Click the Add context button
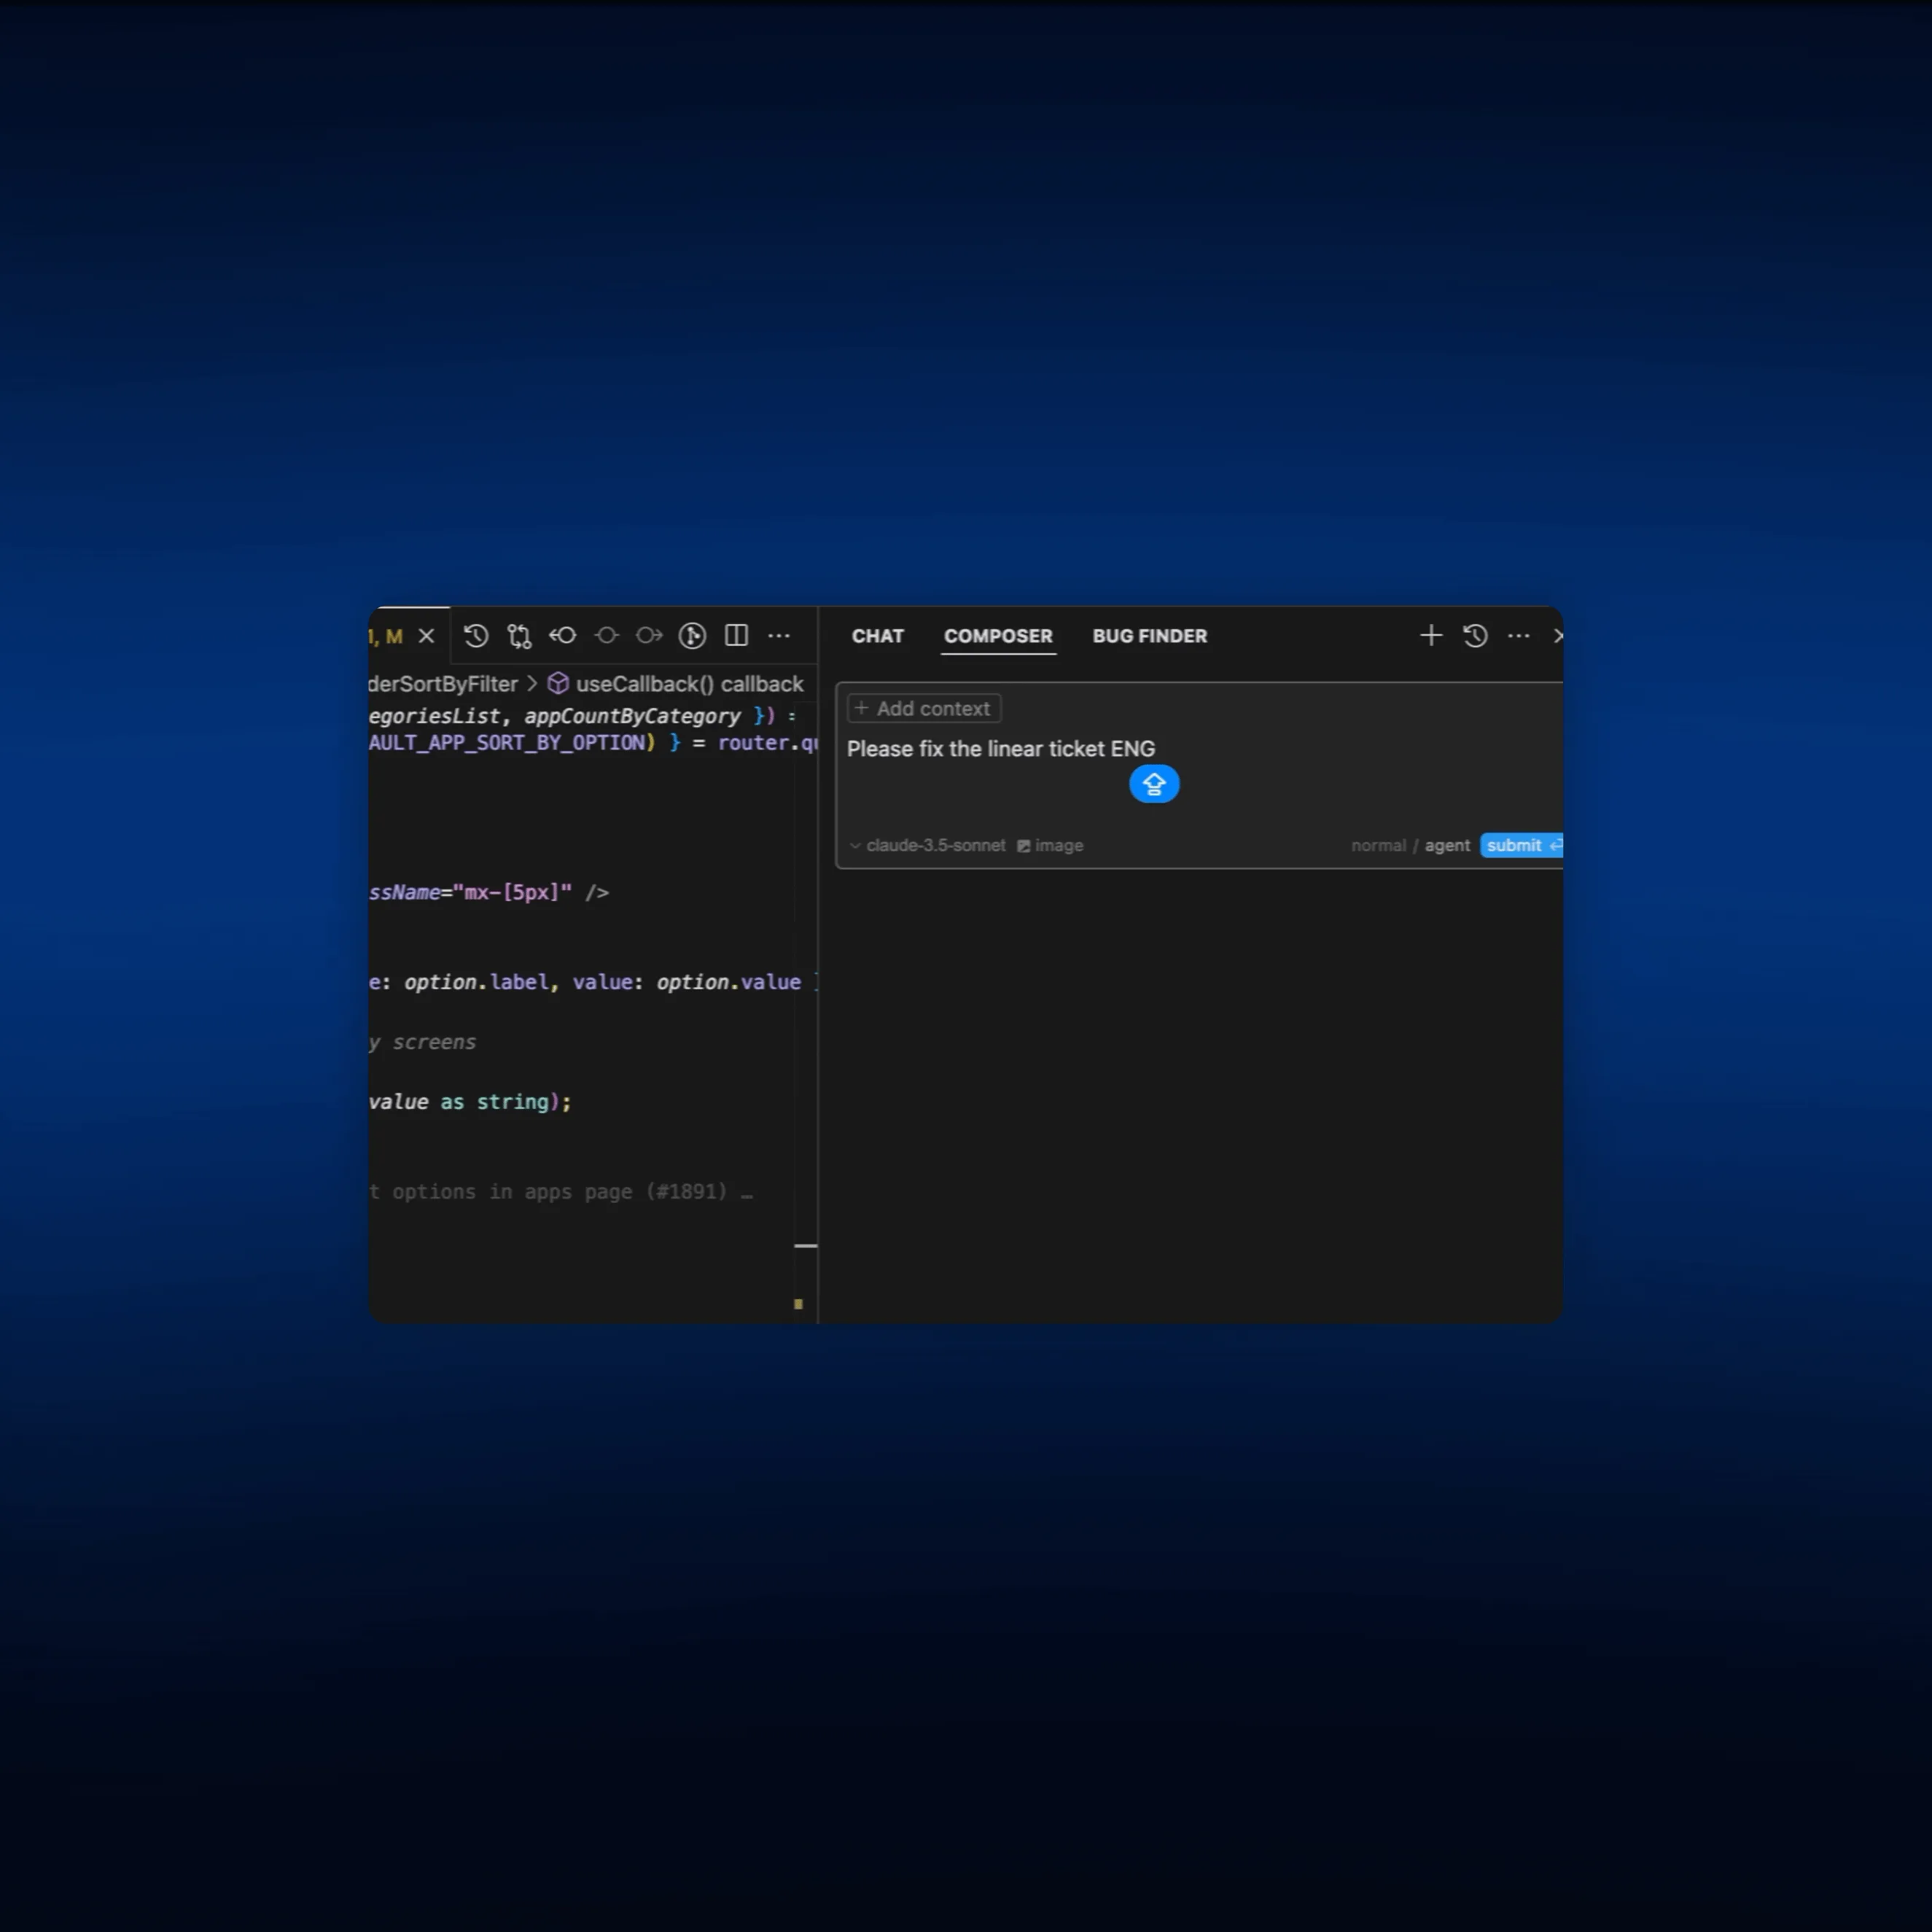The image size is (1932, 1932). (x=923, y=709)
